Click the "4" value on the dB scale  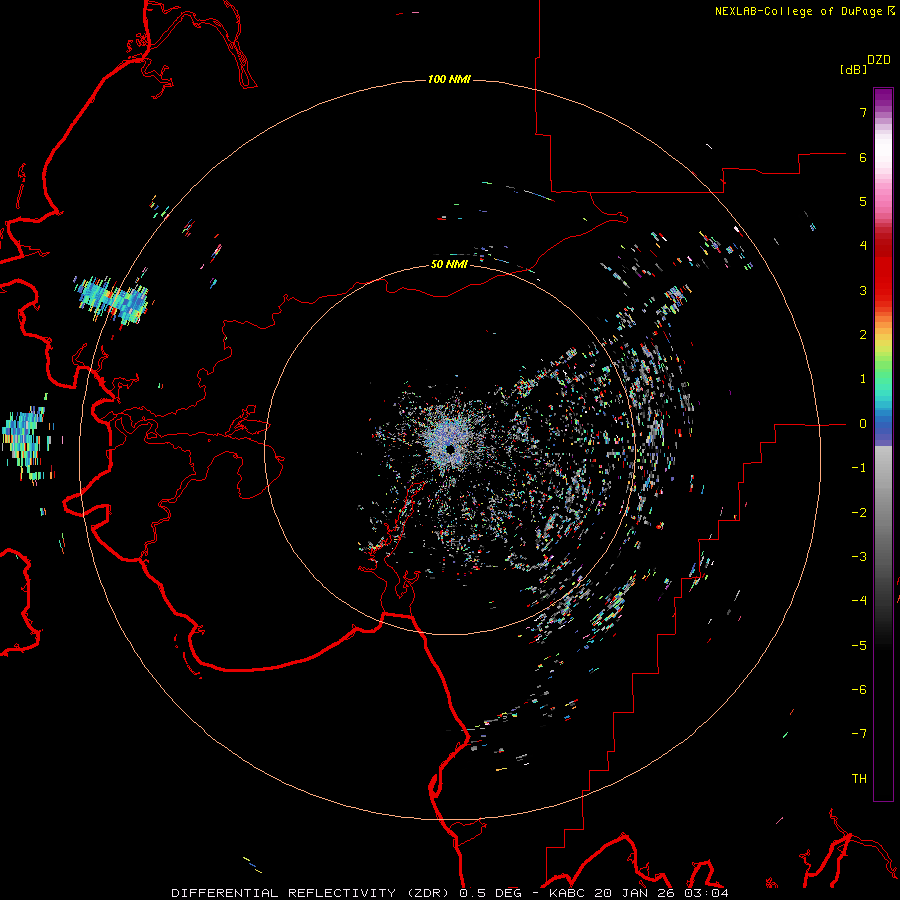tap(863, 246)
